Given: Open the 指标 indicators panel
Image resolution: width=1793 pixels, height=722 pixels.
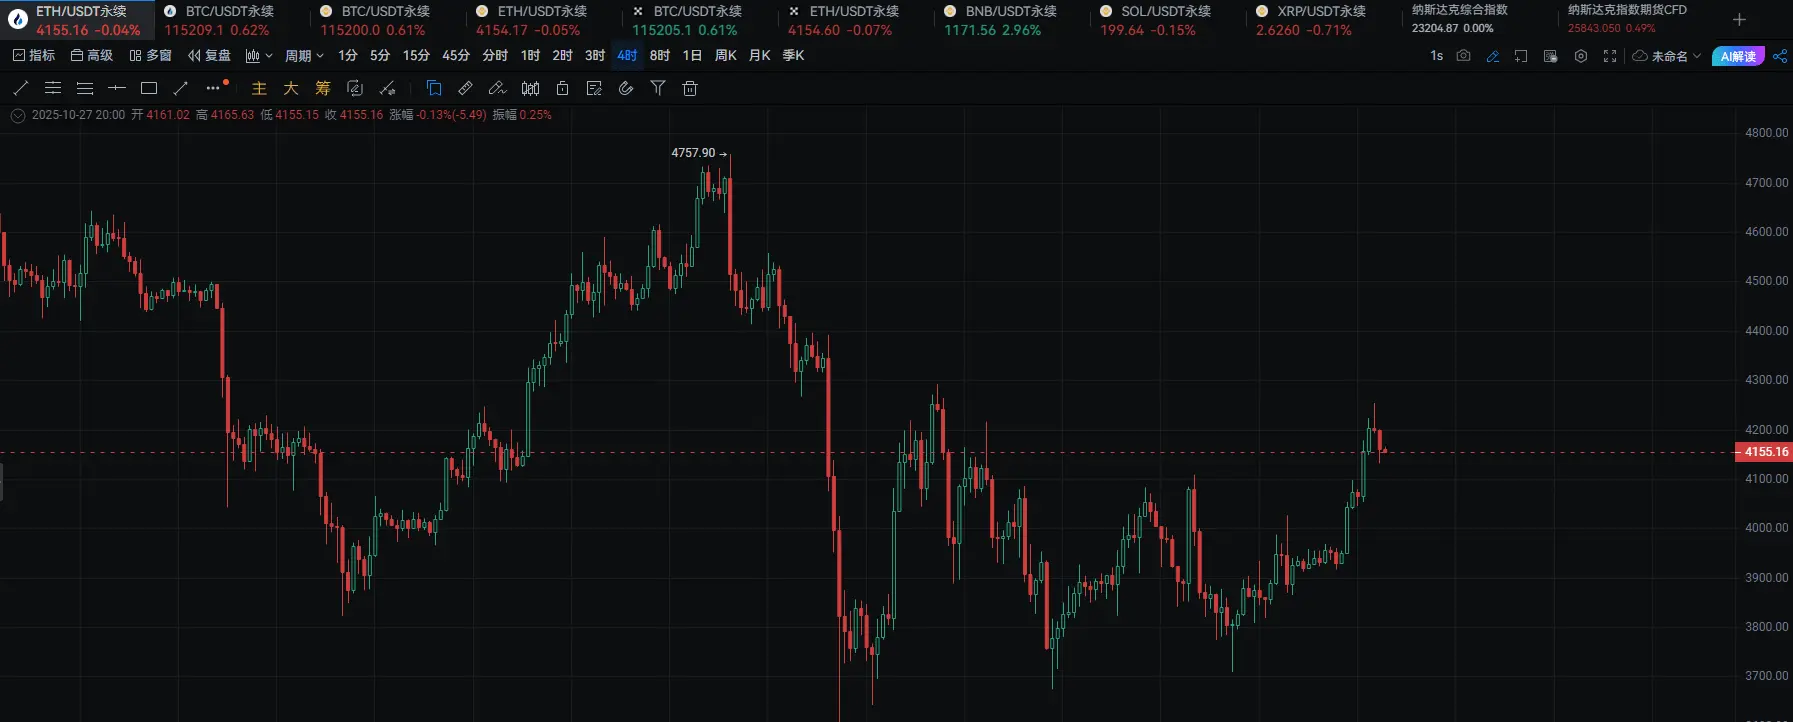Looking at the screenshot, I should coord(34,56).
